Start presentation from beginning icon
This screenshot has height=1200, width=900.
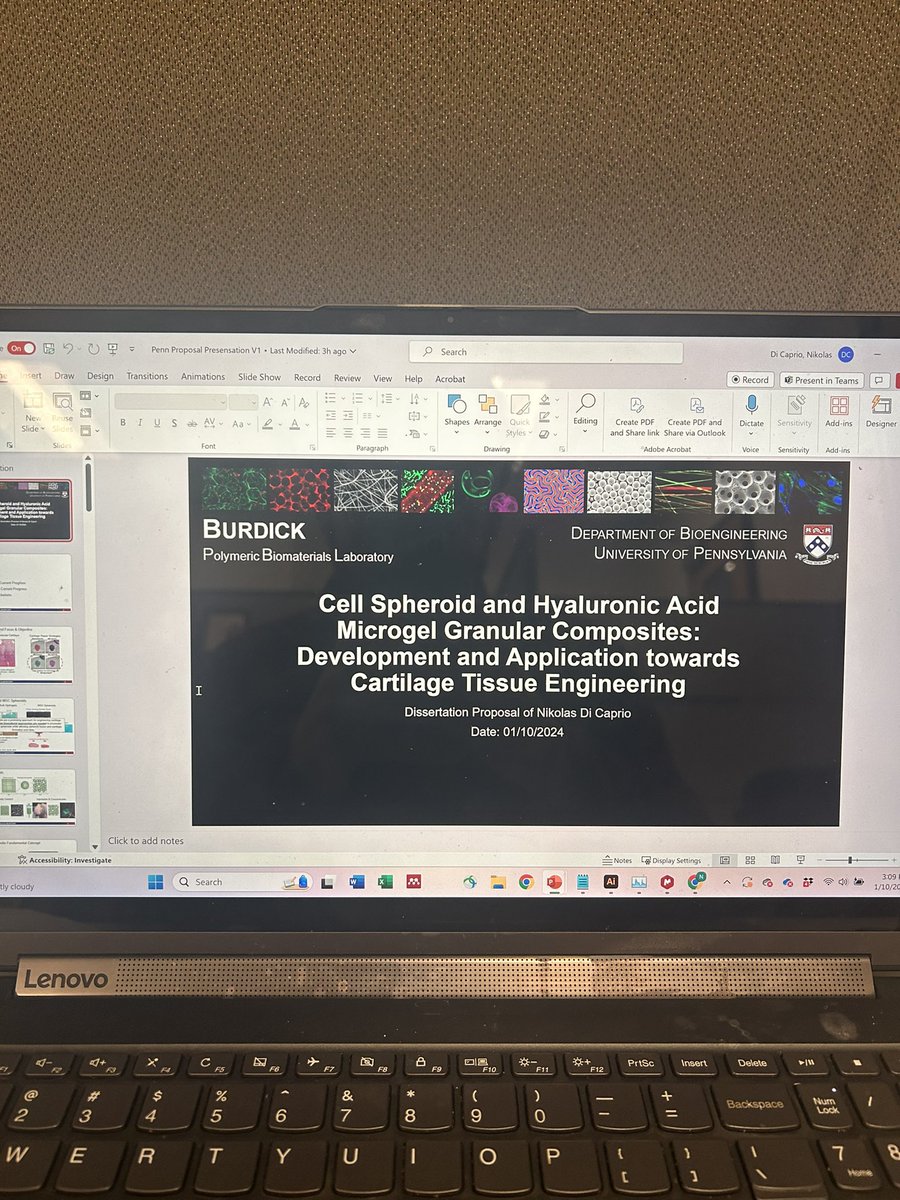(113, 349)
